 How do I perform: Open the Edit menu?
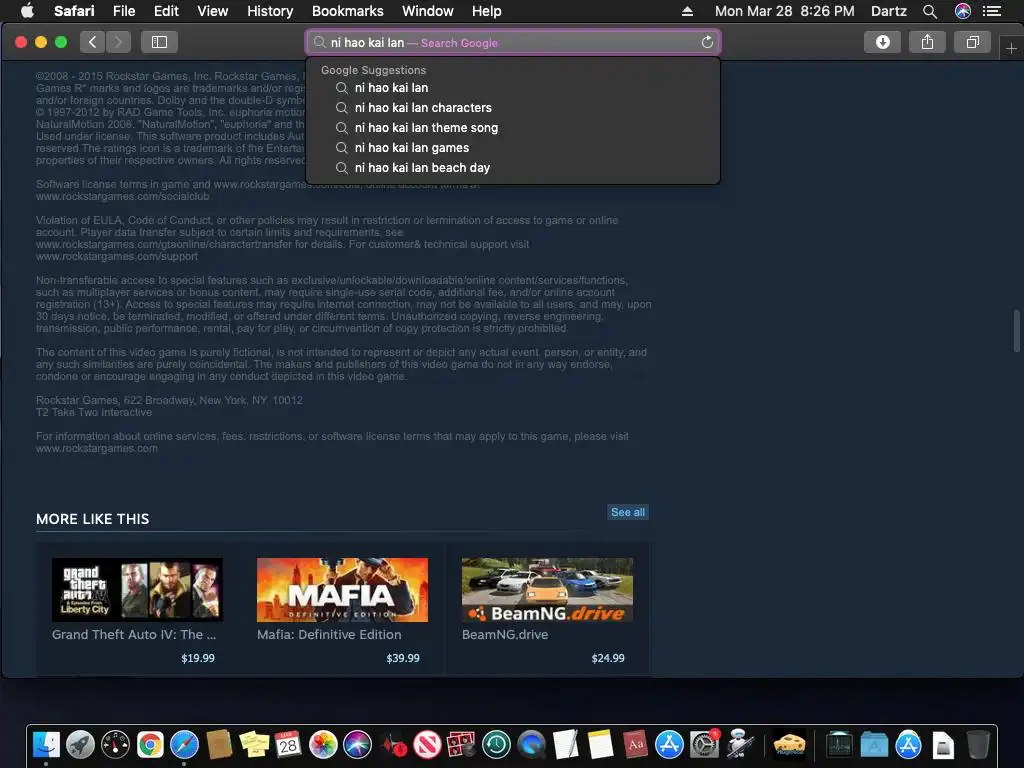(x=166, y=11)
